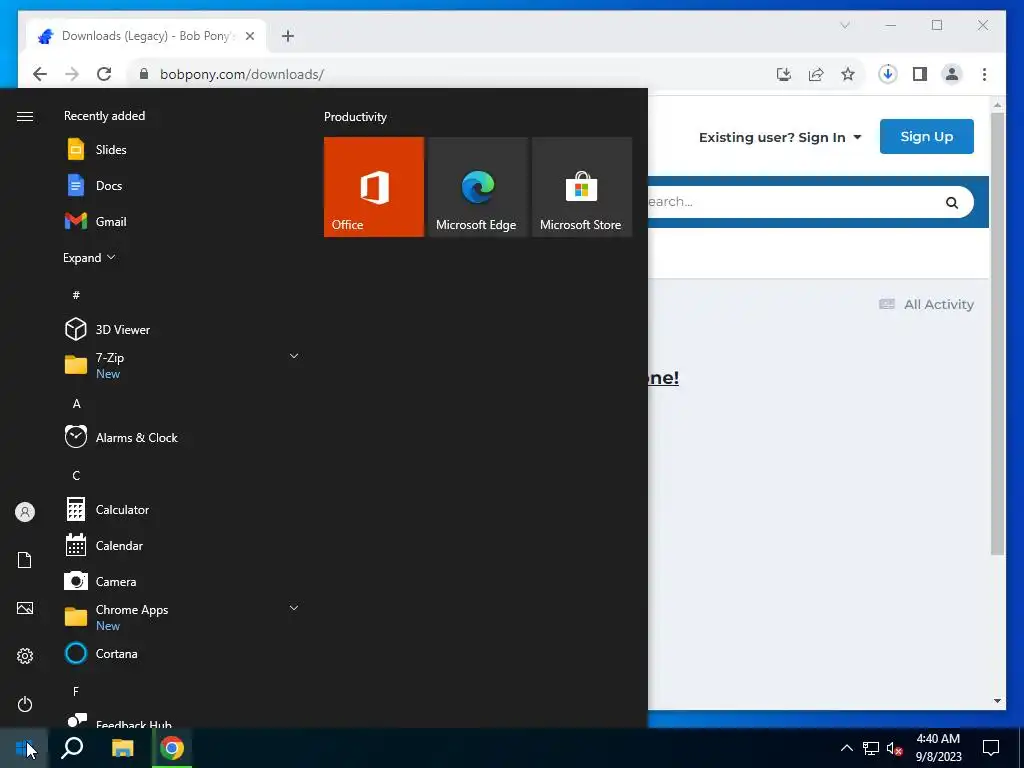This screenshot has width=1024, height=768.
Task: Share this page from address bar
Action: (x=816, y=74)
